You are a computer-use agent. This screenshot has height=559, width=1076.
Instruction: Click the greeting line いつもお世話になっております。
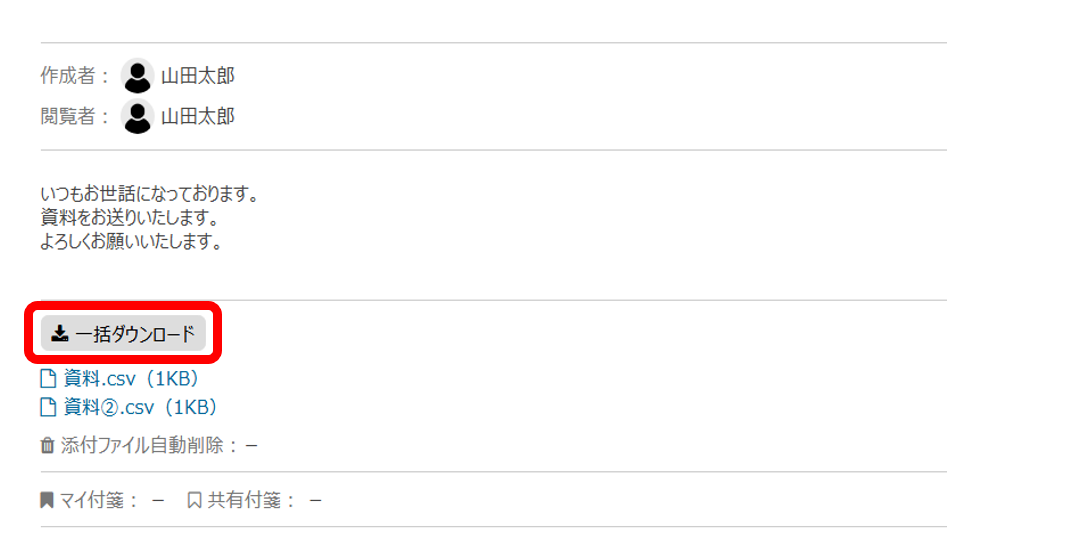[x=150, y=192]
